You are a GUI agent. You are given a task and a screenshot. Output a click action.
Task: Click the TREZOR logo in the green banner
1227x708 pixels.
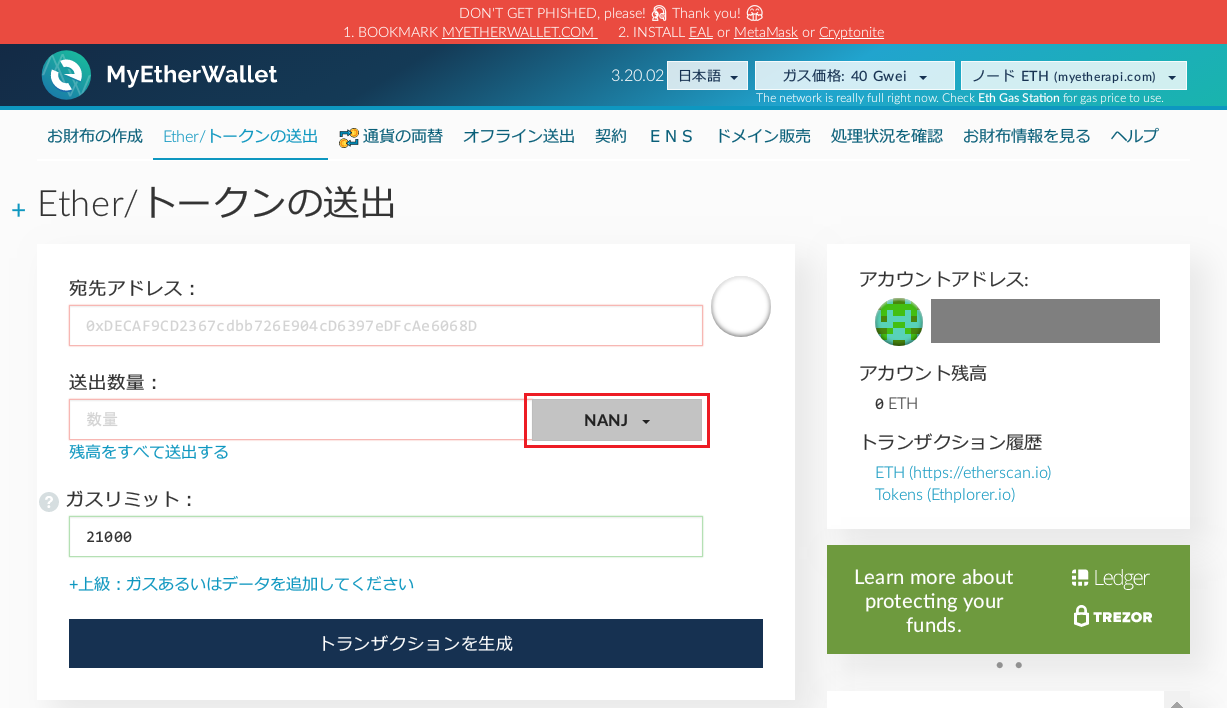[1112, 616]
